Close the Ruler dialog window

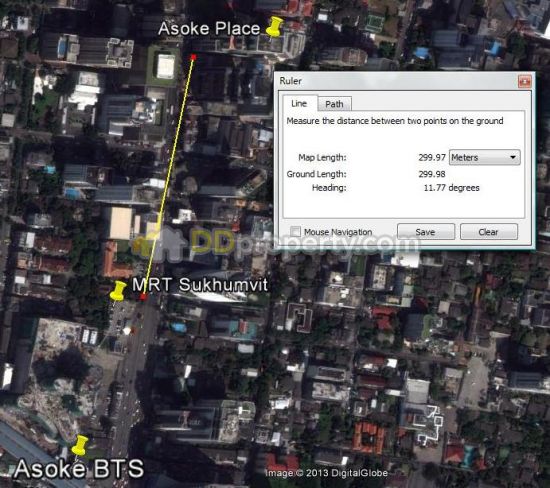(x=524, y=81)
